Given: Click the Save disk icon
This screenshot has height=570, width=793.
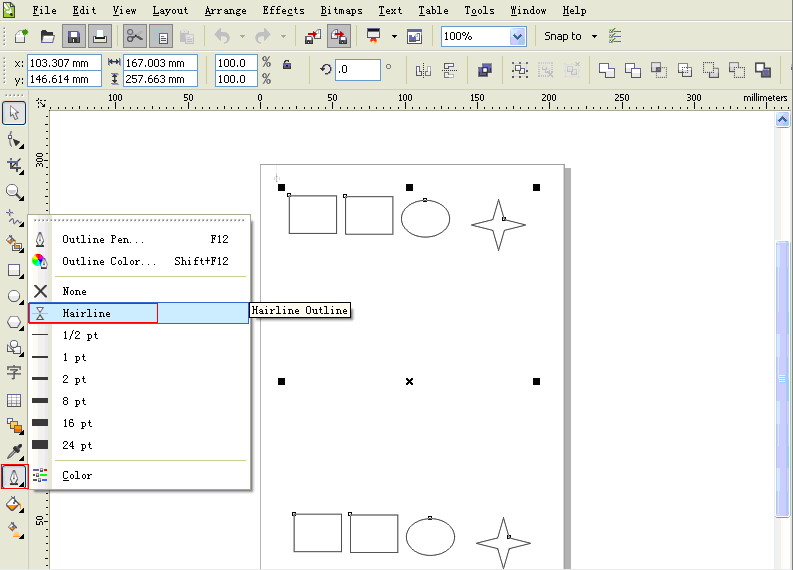Looking at the screenshot, I should coord(74,36).
